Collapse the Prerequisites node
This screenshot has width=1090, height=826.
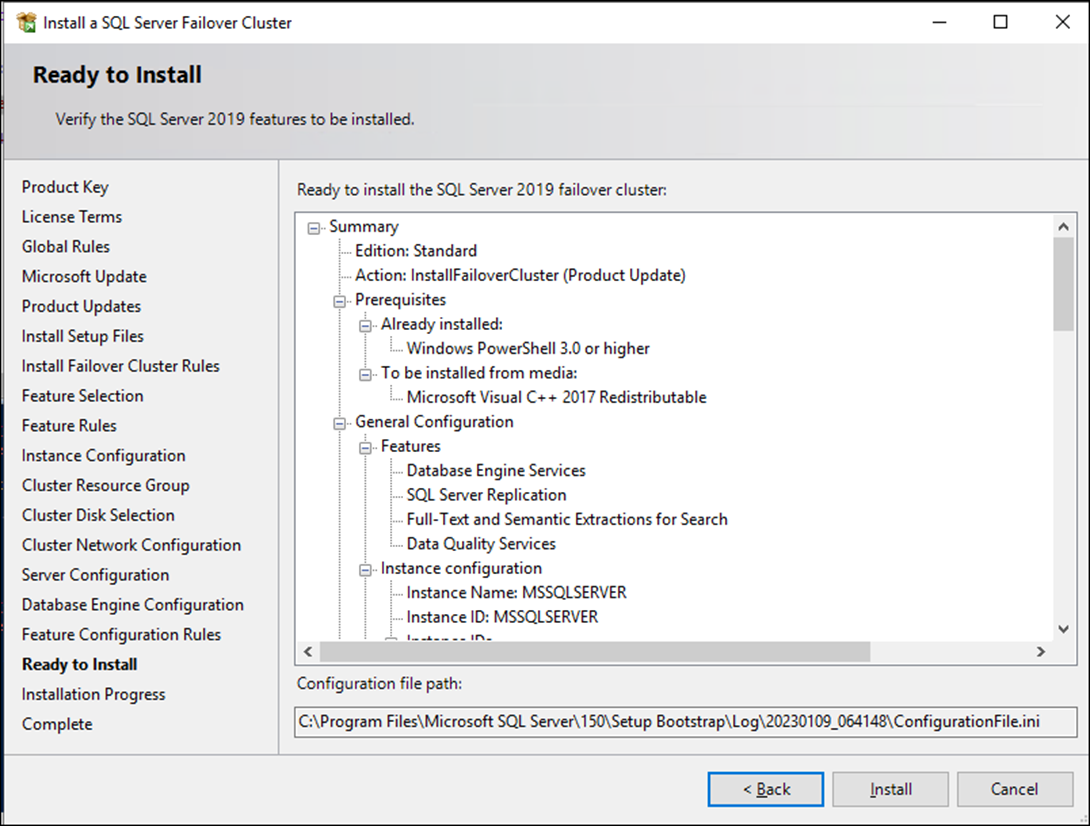coord(339,301)
